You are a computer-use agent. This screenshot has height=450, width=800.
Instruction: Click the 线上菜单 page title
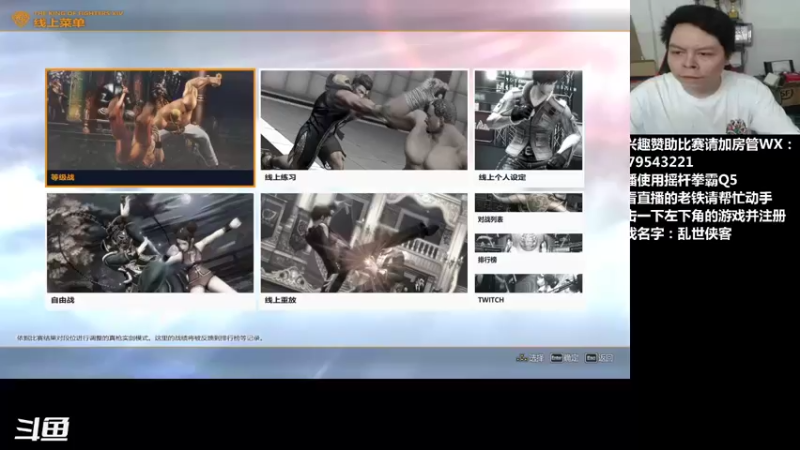coord(59,22)
